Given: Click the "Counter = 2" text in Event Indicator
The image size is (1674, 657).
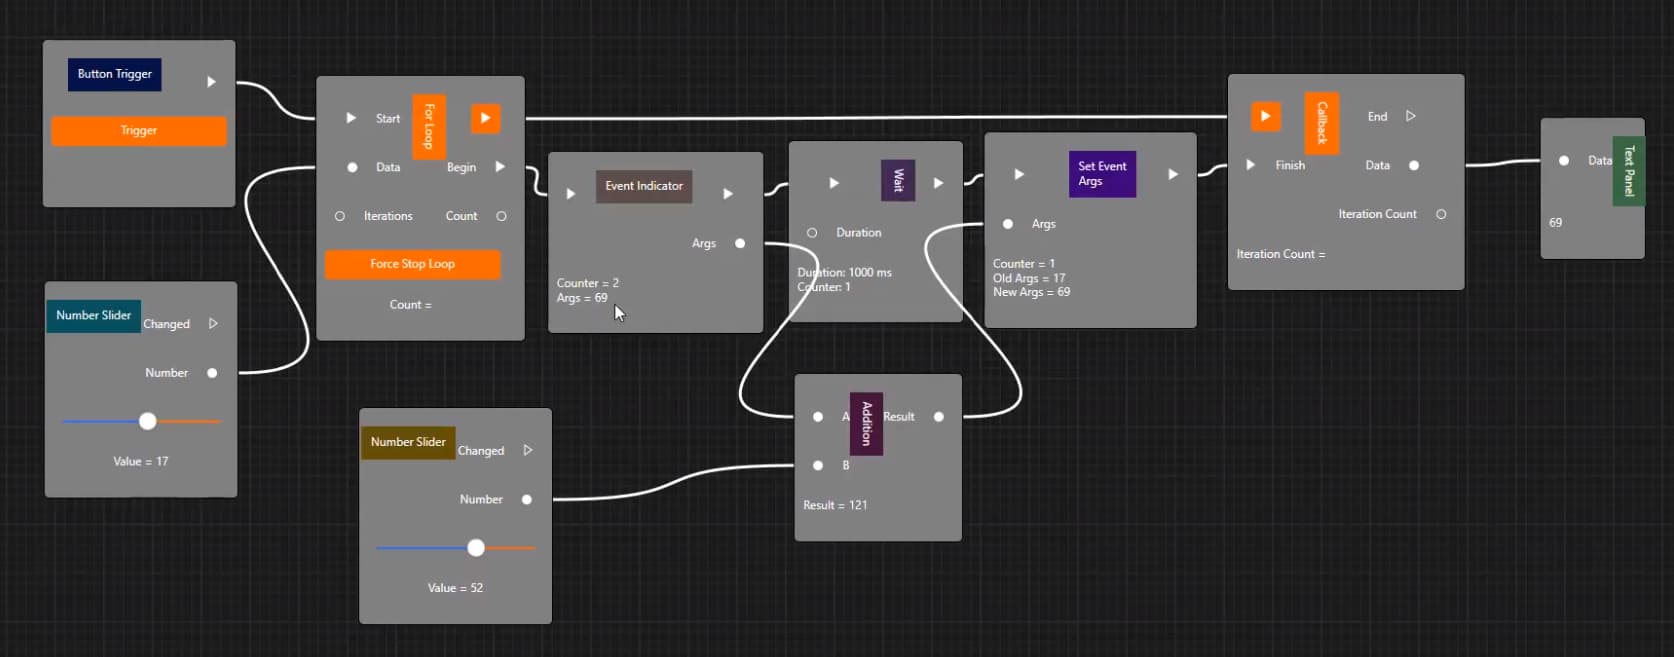Looking at the screenshot, I should point(588,284).
